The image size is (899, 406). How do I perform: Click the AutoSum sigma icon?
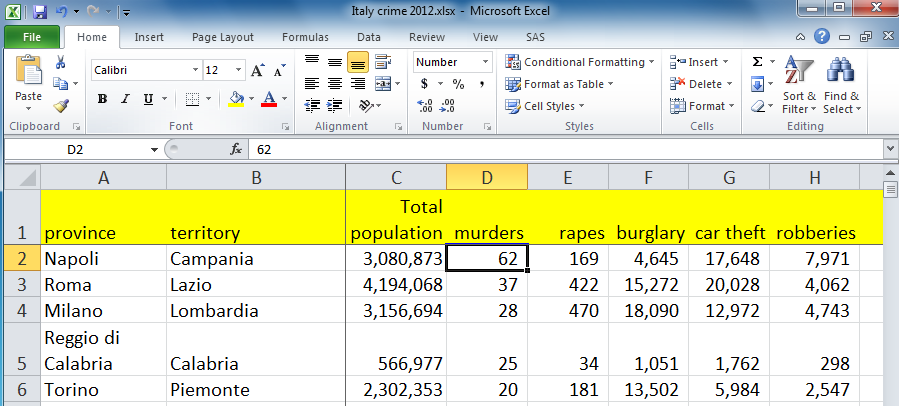(757, 62)
